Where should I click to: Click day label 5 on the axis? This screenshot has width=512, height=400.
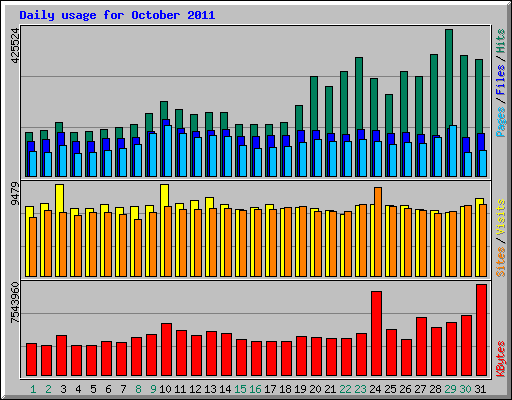[93, 389]
